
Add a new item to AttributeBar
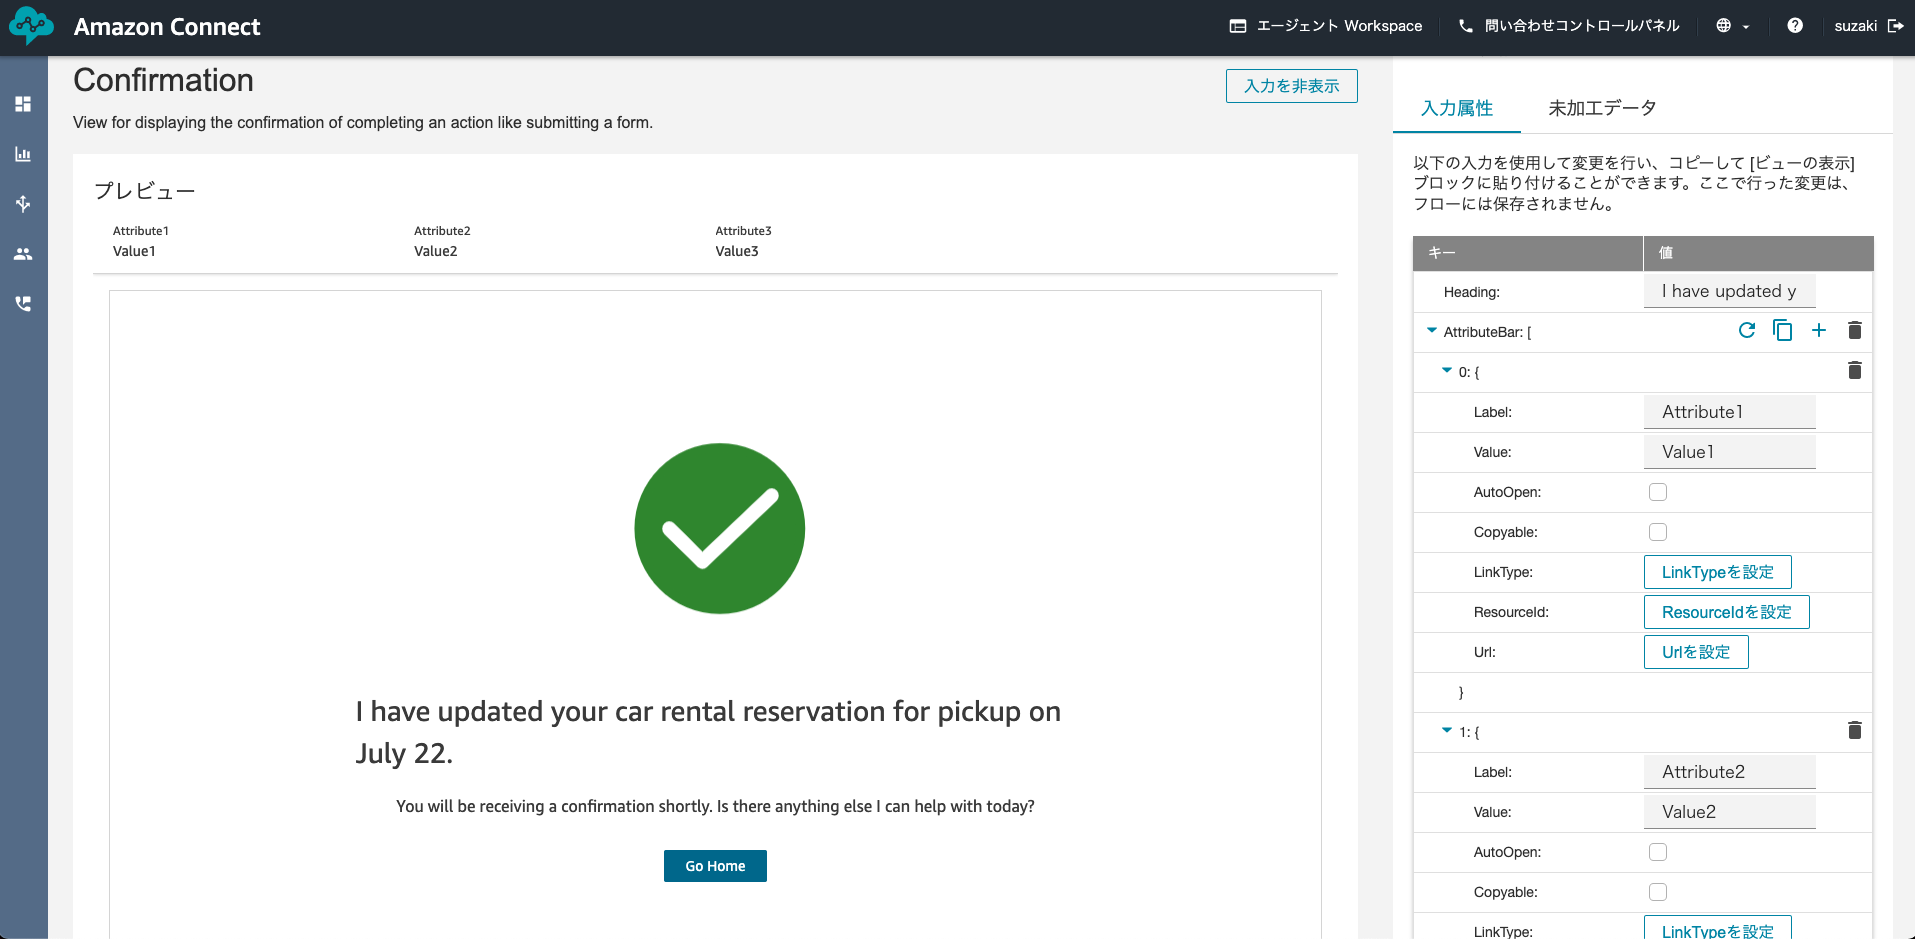click(1819, 330)
